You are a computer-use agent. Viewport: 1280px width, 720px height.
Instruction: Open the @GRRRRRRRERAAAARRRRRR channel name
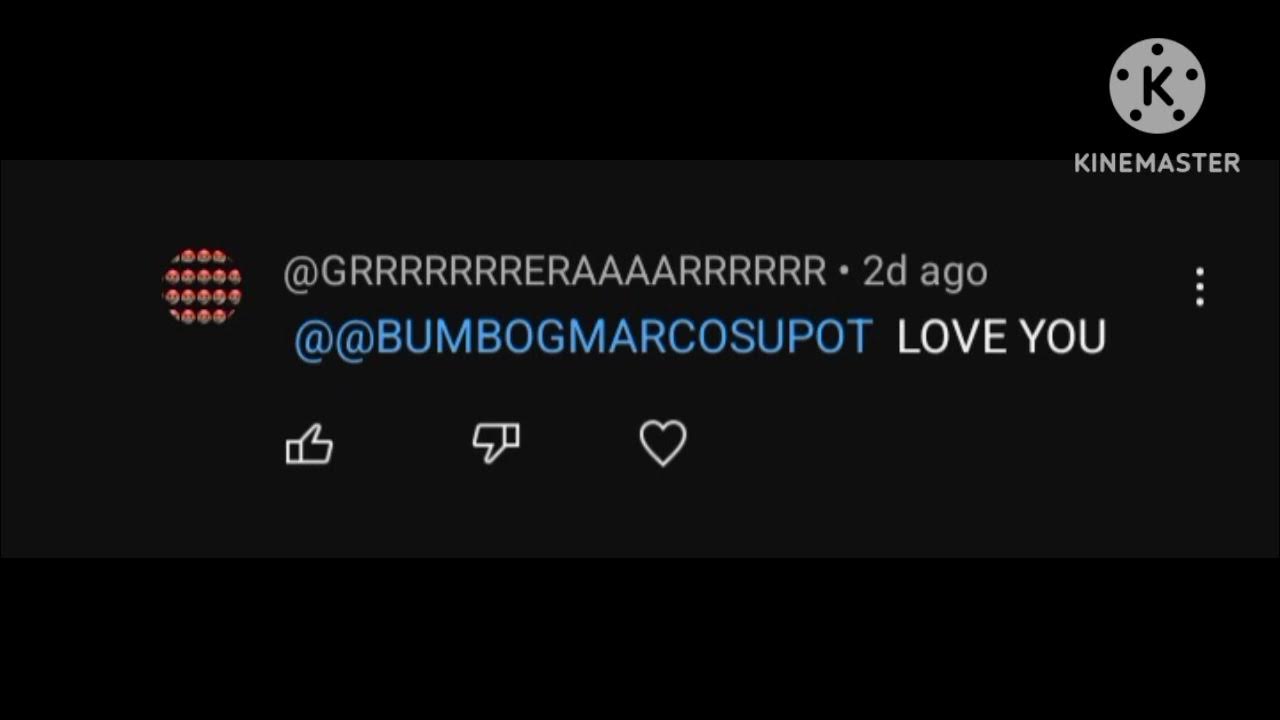pyautogui.click(x=555, y=272)
